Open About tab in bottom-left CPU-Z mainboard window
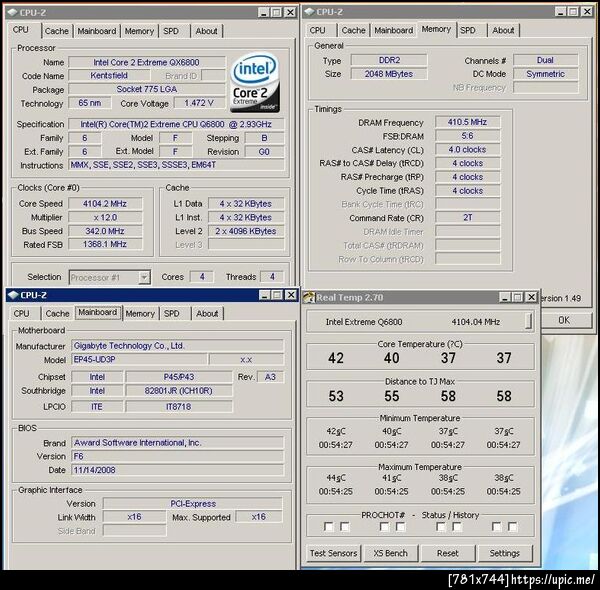600x590 pixels. 207,313
